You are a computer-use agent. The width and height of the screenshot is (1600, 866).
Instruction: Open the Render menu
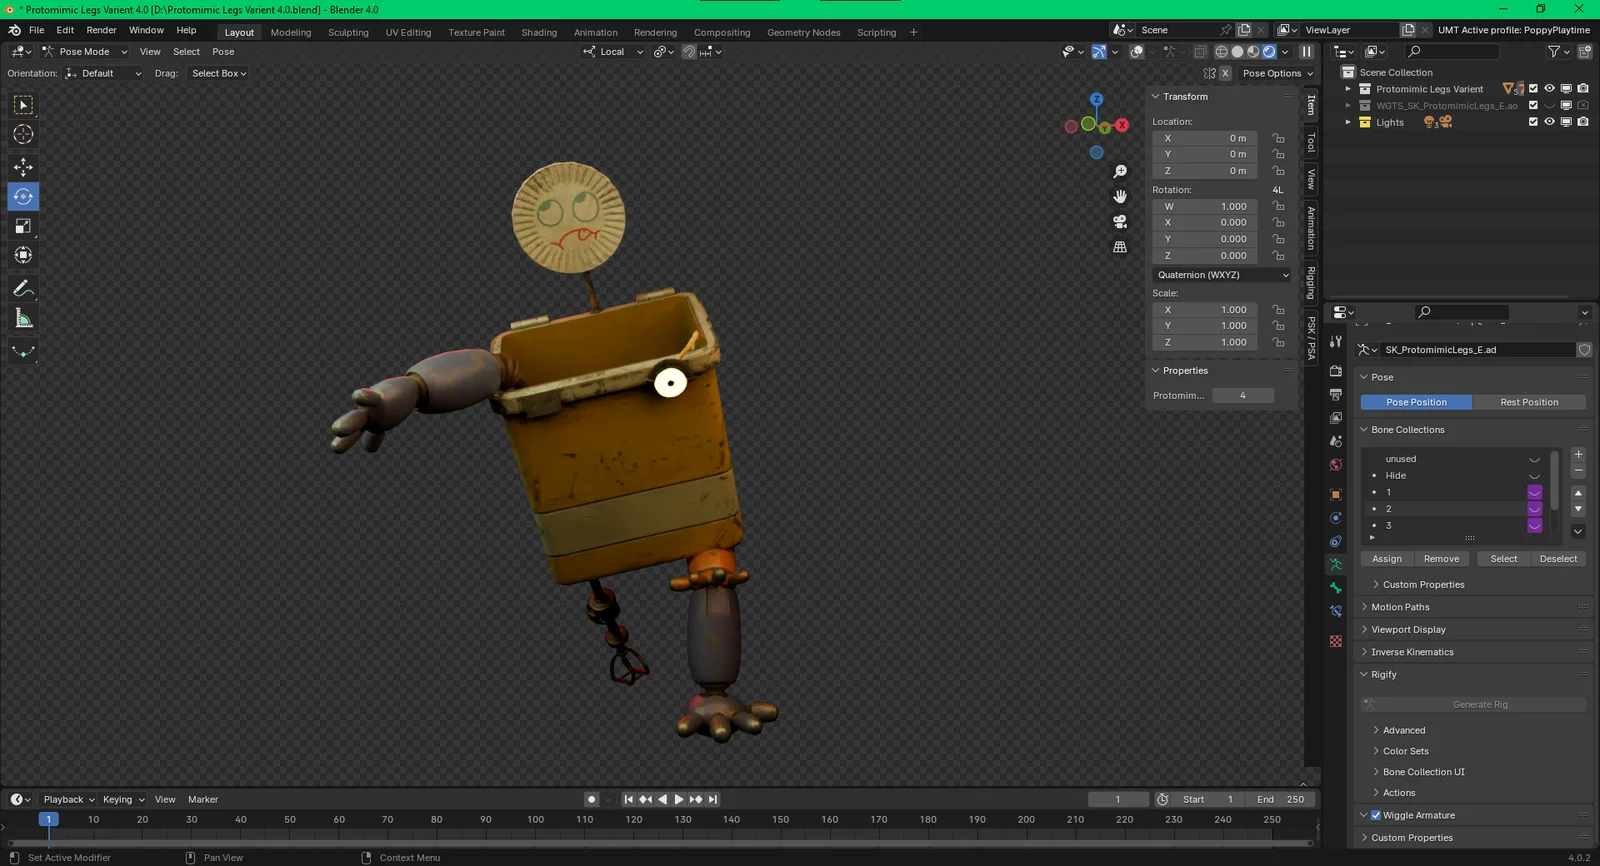(x=101, y=30)
